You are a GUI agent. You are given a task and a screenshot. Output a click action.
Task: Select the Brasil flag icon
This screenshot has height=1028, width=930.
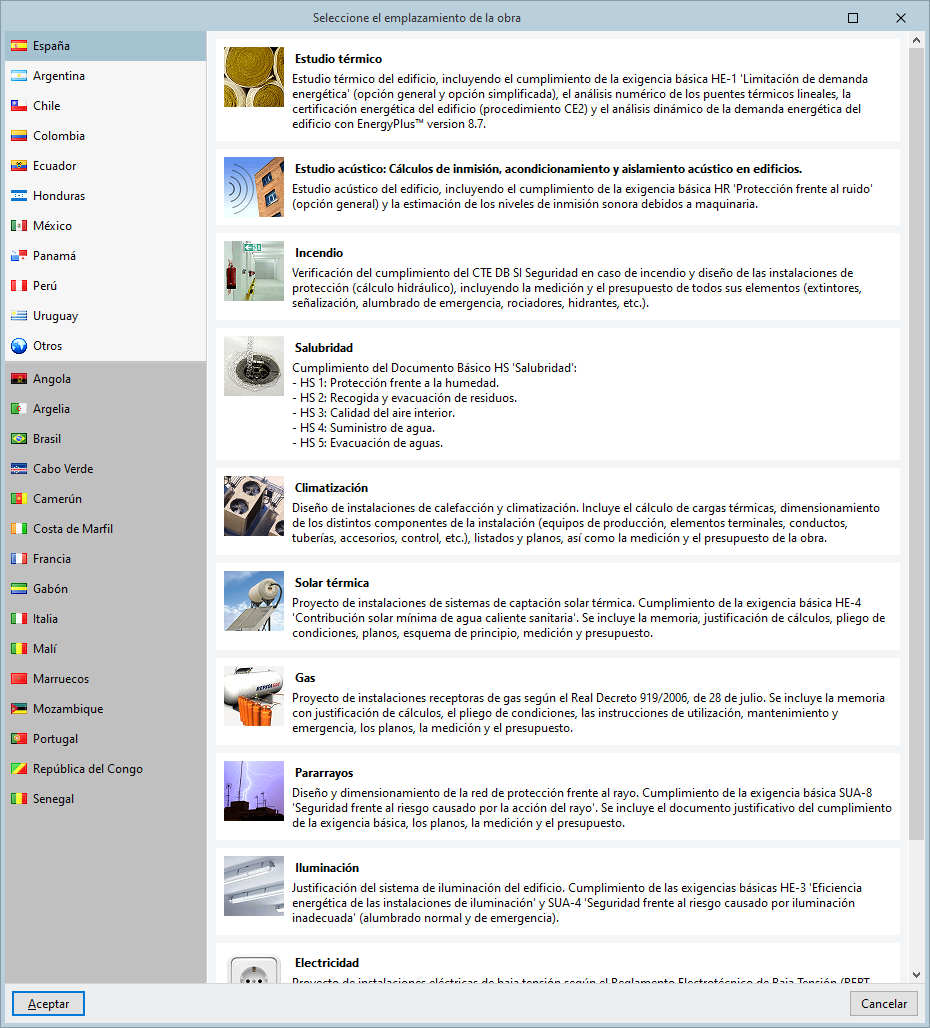click(x=19, y=439)
